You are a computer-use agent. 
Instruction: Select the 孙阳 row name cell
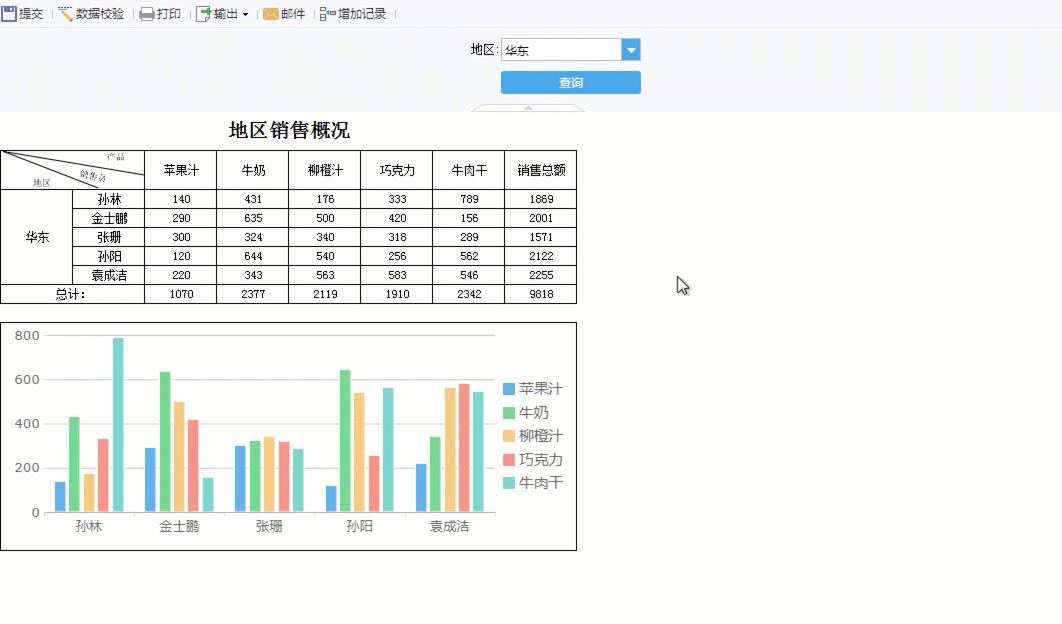click(108, 256)
